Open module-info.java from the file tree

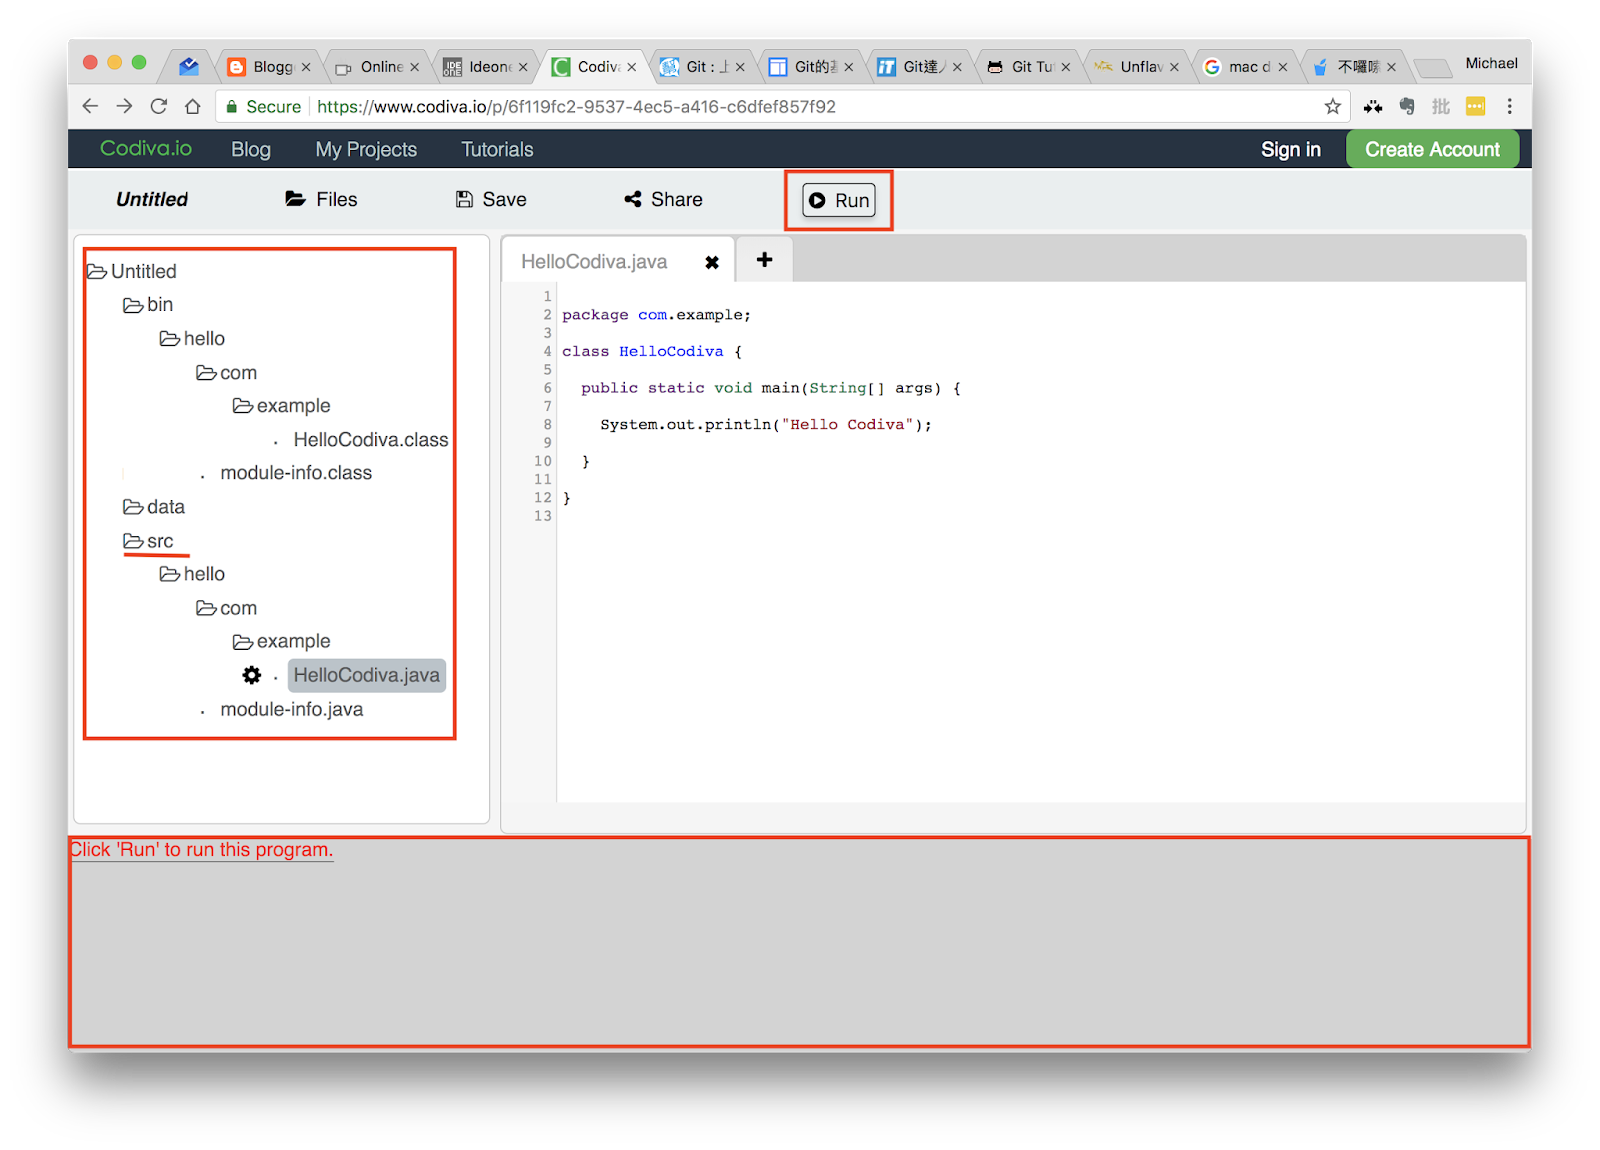click(x=292, y=709)
